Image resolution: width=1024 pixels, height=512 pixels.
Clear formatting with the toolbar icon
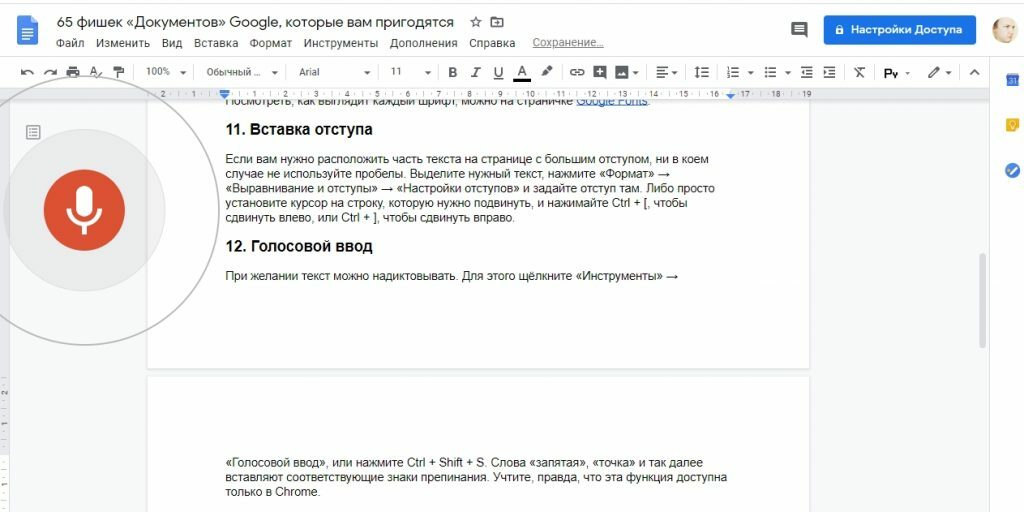point(859,72)
